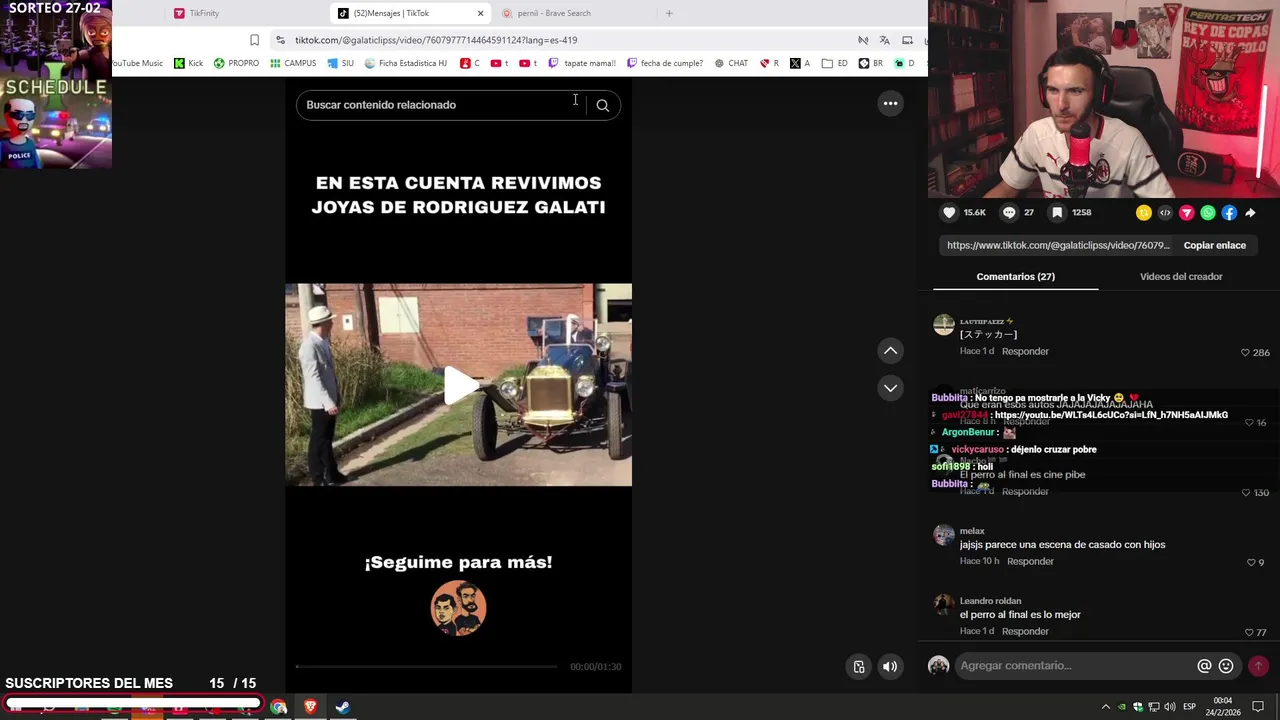This screenshot has width=1280, height=720.
Task: Open the Kick bookmark
Action: (188, 63)
